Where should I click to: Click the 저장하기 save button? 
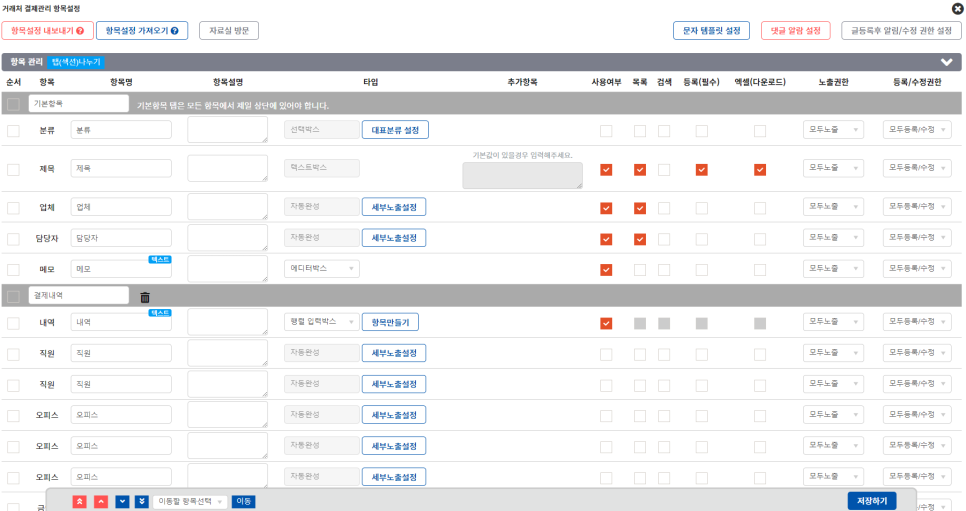pyautogui.click(x=871, y=501)
